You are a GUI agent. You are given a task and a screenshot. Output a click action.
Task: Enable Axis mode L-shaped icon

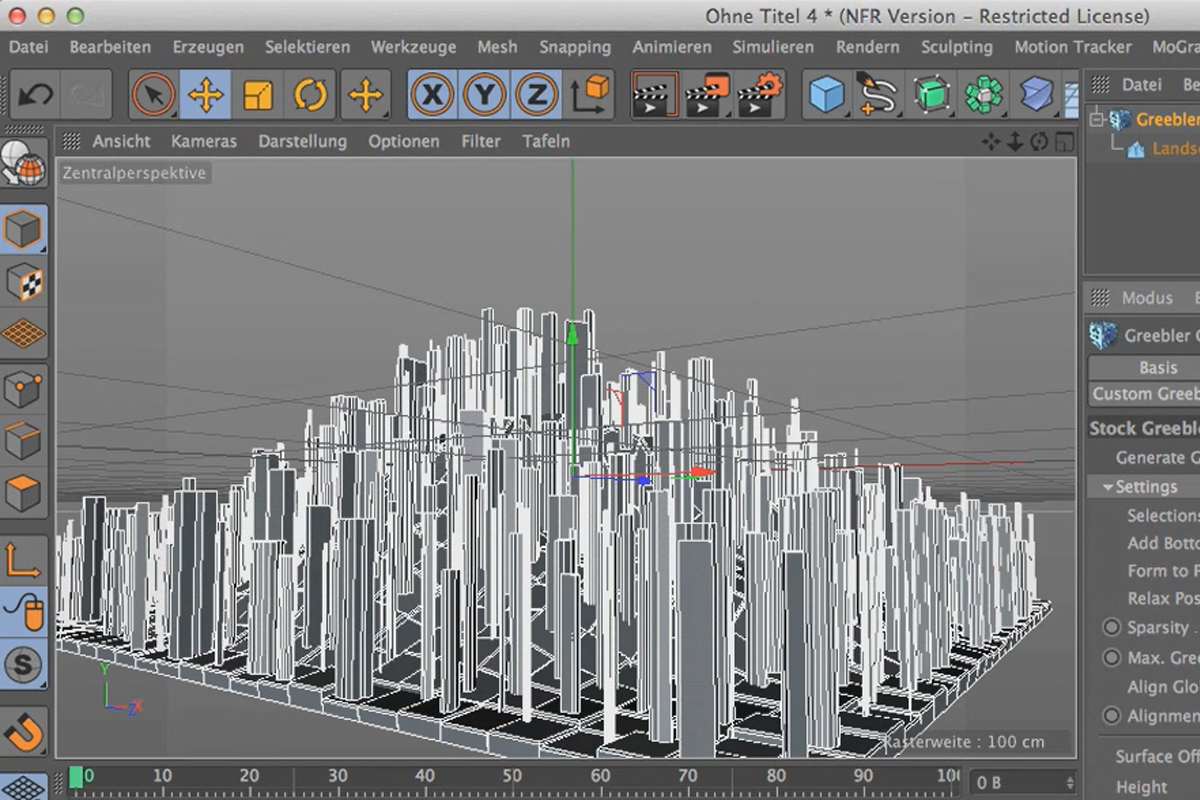pos(23,559)
